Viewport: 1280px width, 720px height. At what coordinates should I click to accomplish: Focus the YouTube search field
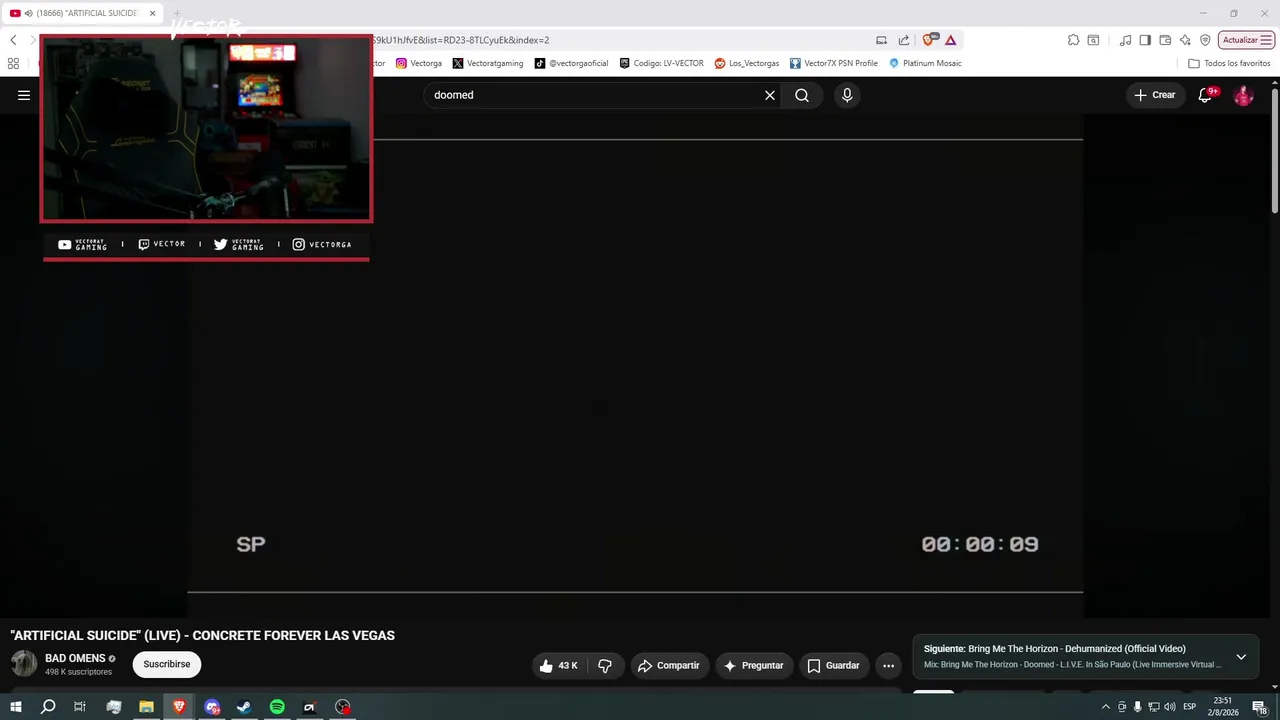coord(595,95)
